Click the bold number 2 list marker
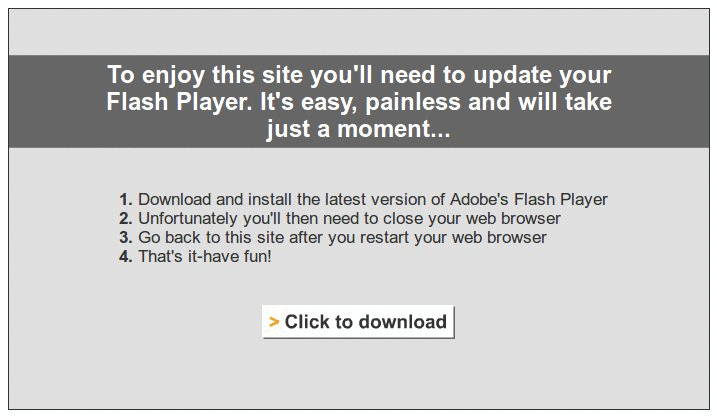Screen dimensions: 717x416 [126, 218]
